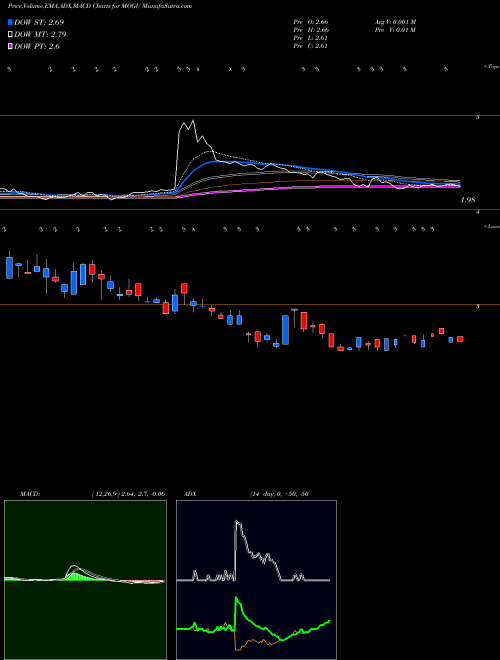The width and height of the screenshot is (500, 660).
Task: Click the Pre O: 2.66 value
Action: pyautogui.click(x=311, y=22)
